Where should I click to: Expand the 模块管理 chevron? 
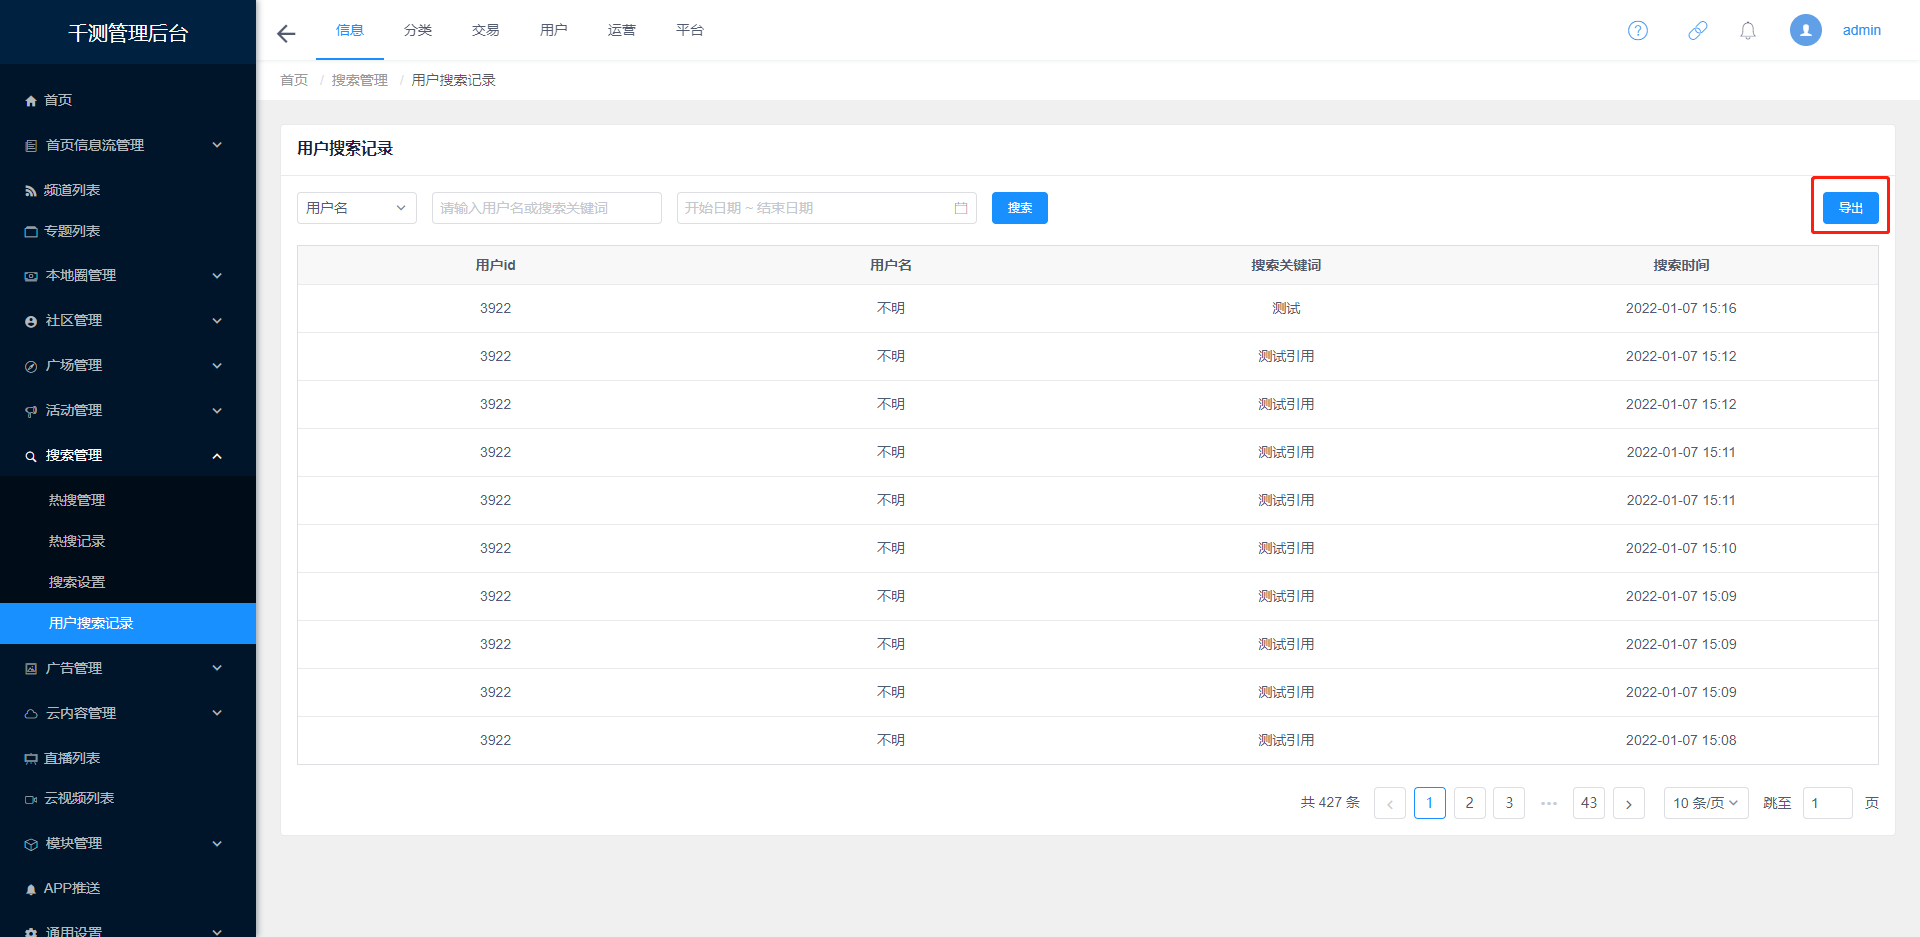click(217, 843)
